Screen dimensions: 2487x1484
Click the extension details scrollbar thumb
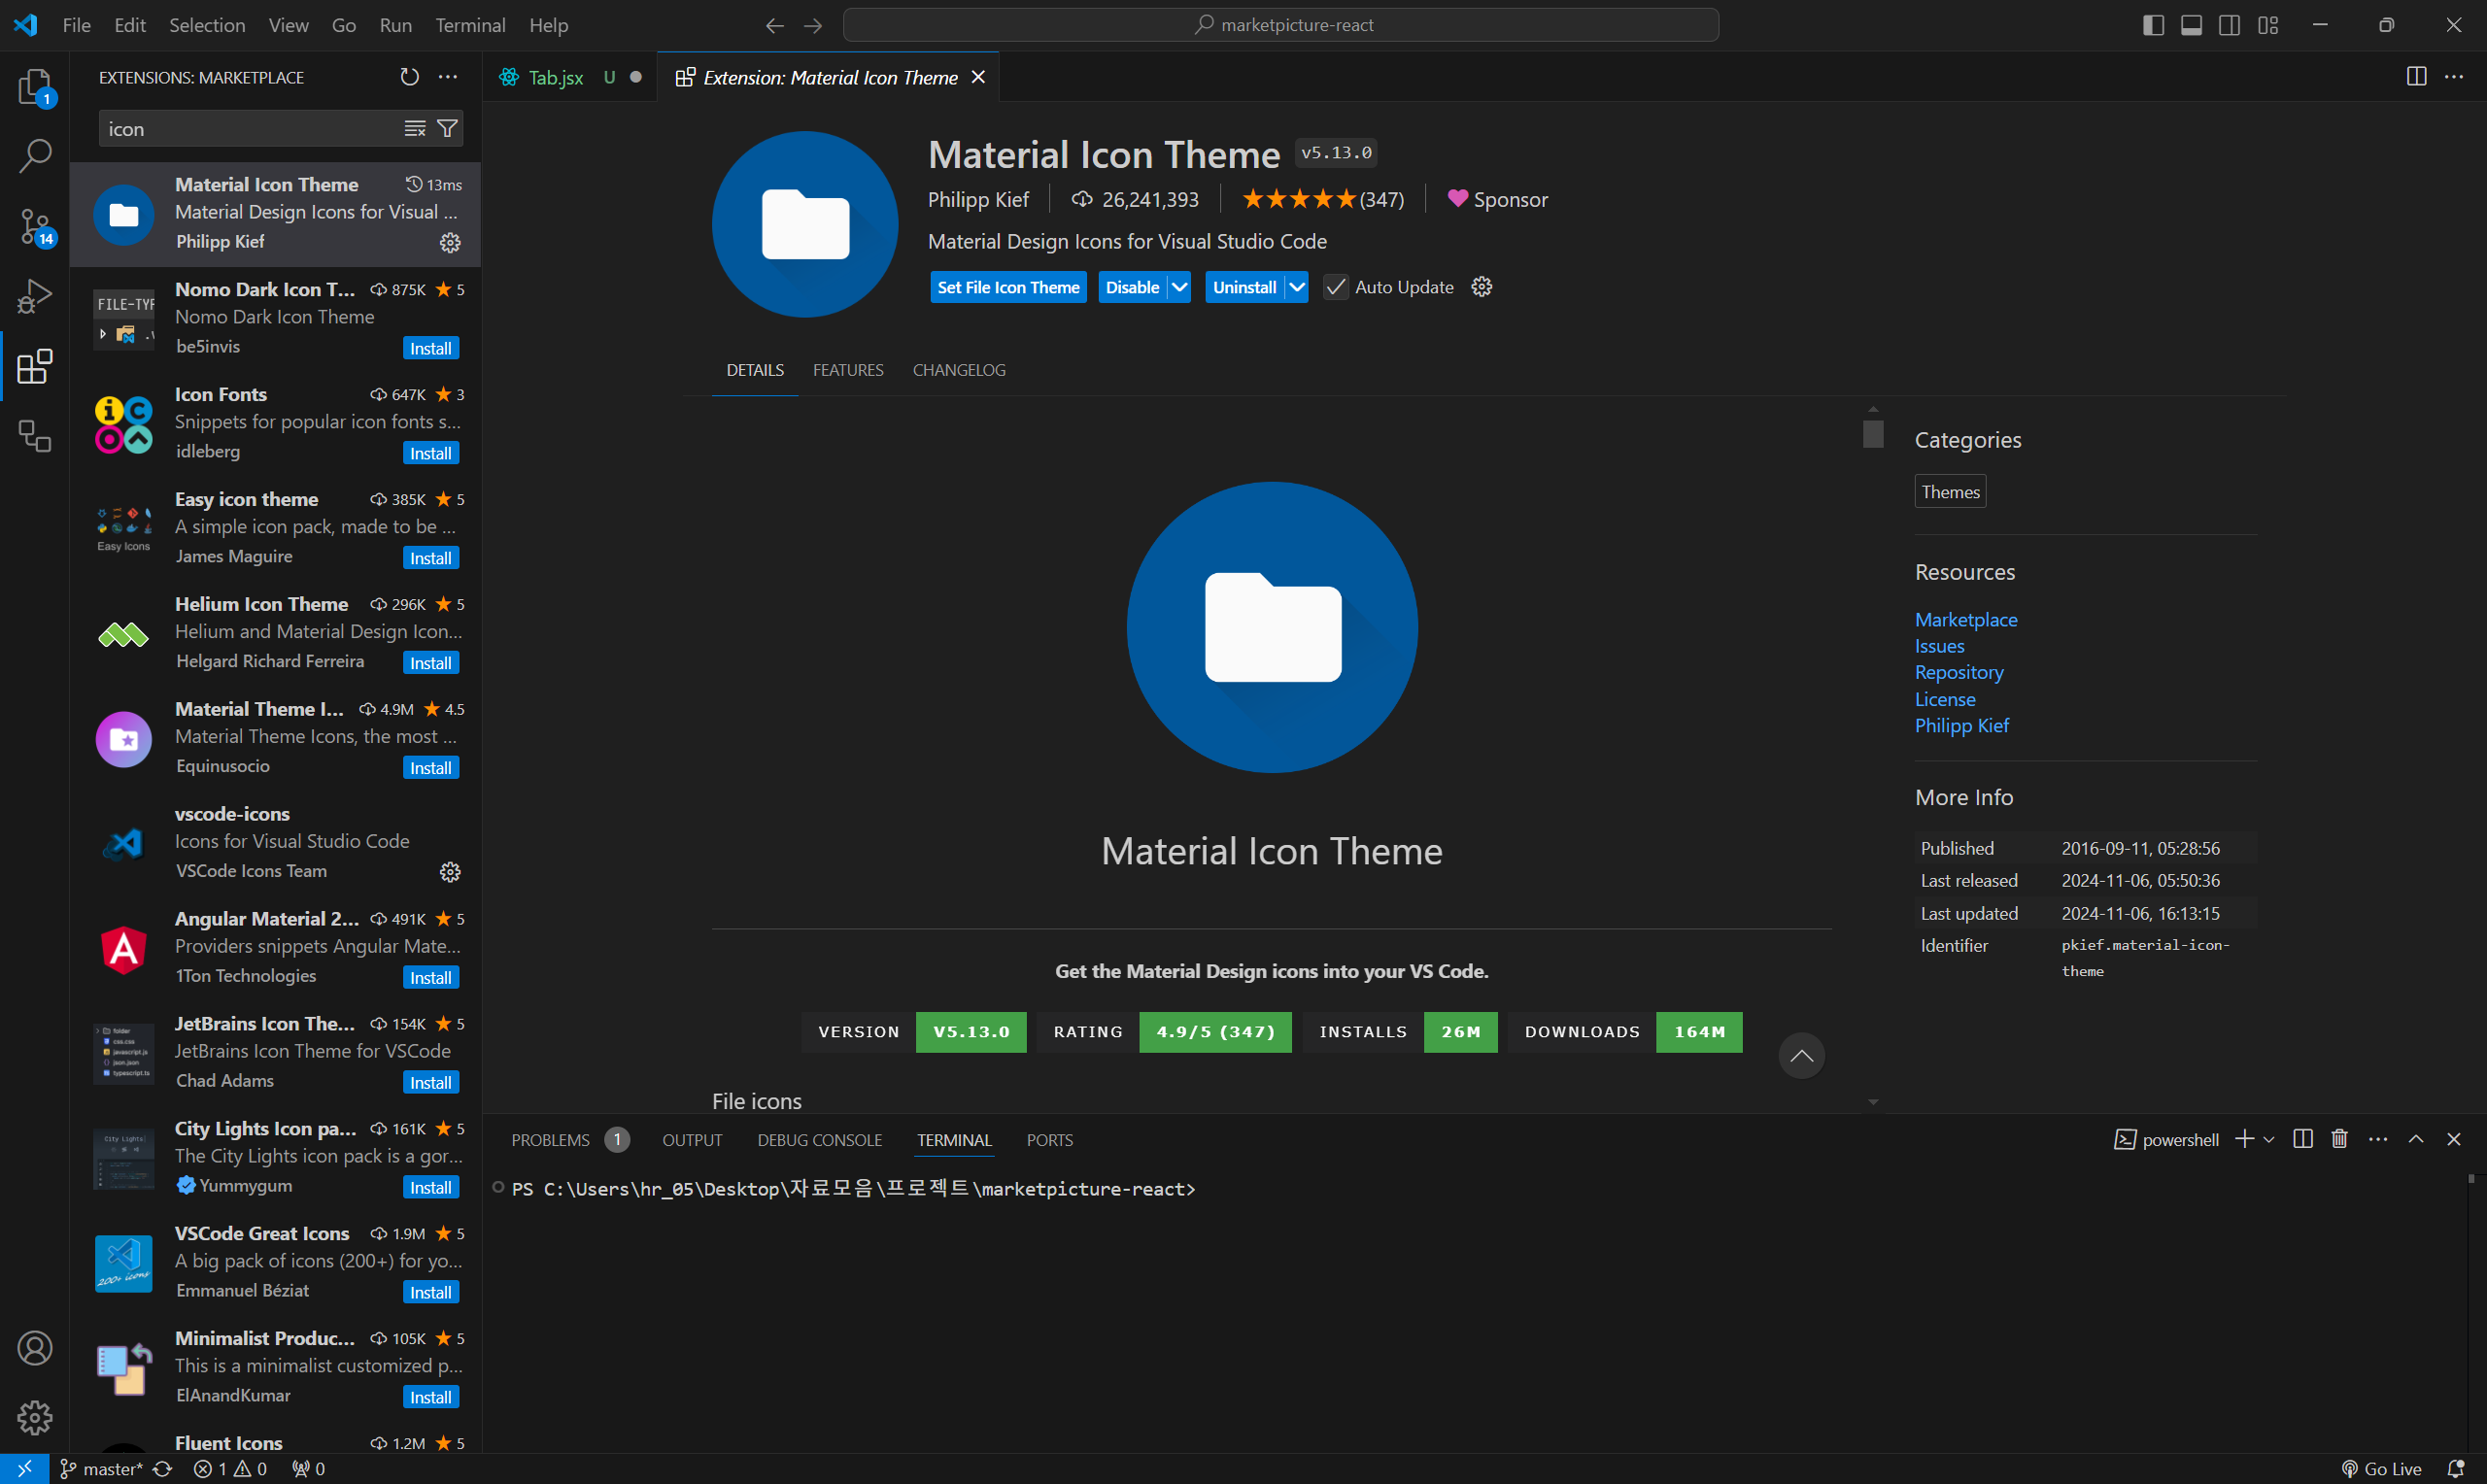(x=1872, y=433)
